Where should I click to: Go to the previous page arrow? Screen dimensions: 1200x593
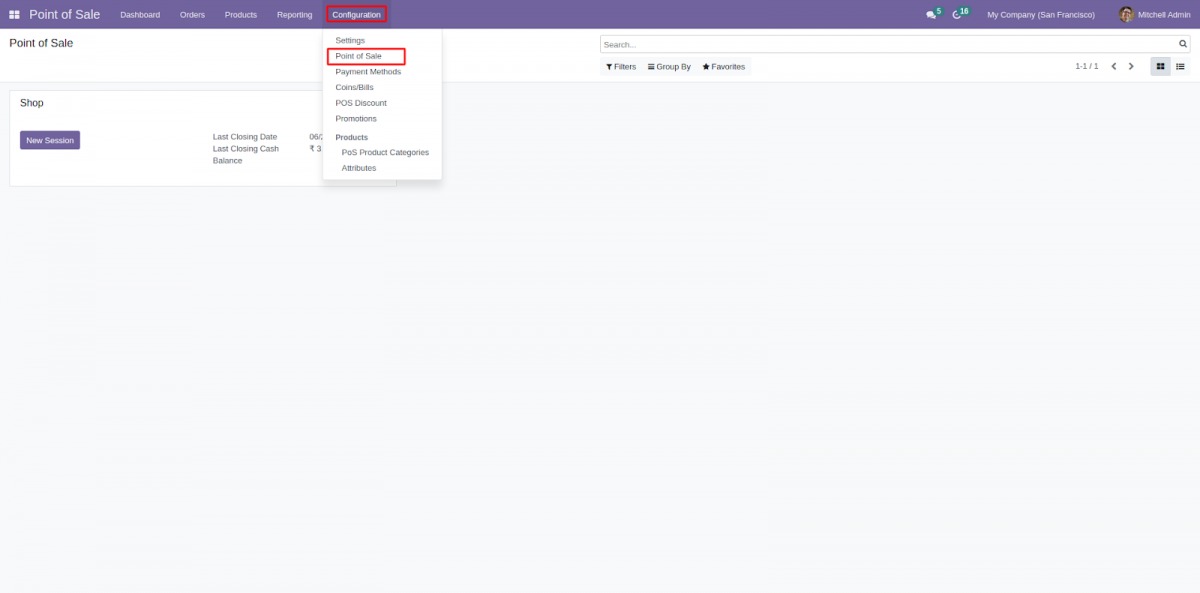coord(1114,67)
